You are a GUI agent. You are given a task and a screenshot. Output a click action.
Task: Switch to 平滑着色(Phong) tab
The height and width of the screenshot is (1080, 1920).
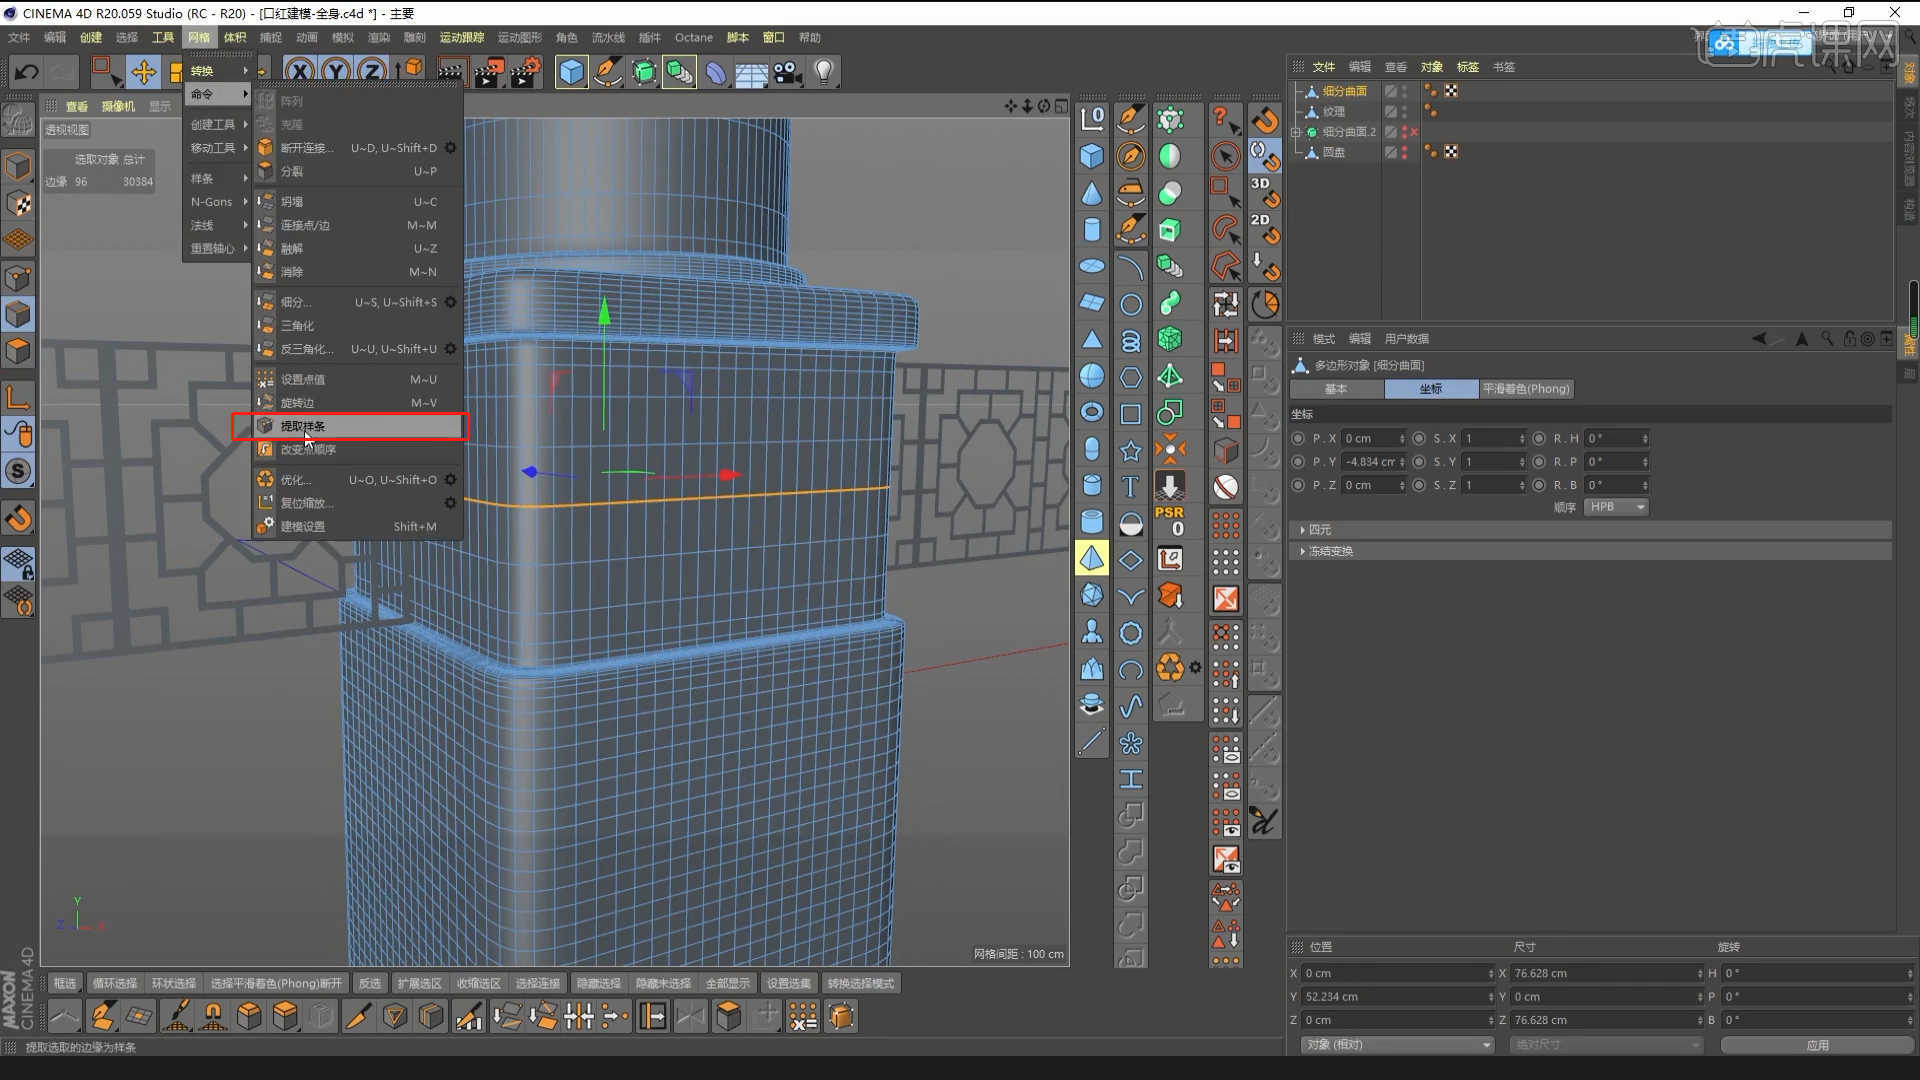point(1526,389)
